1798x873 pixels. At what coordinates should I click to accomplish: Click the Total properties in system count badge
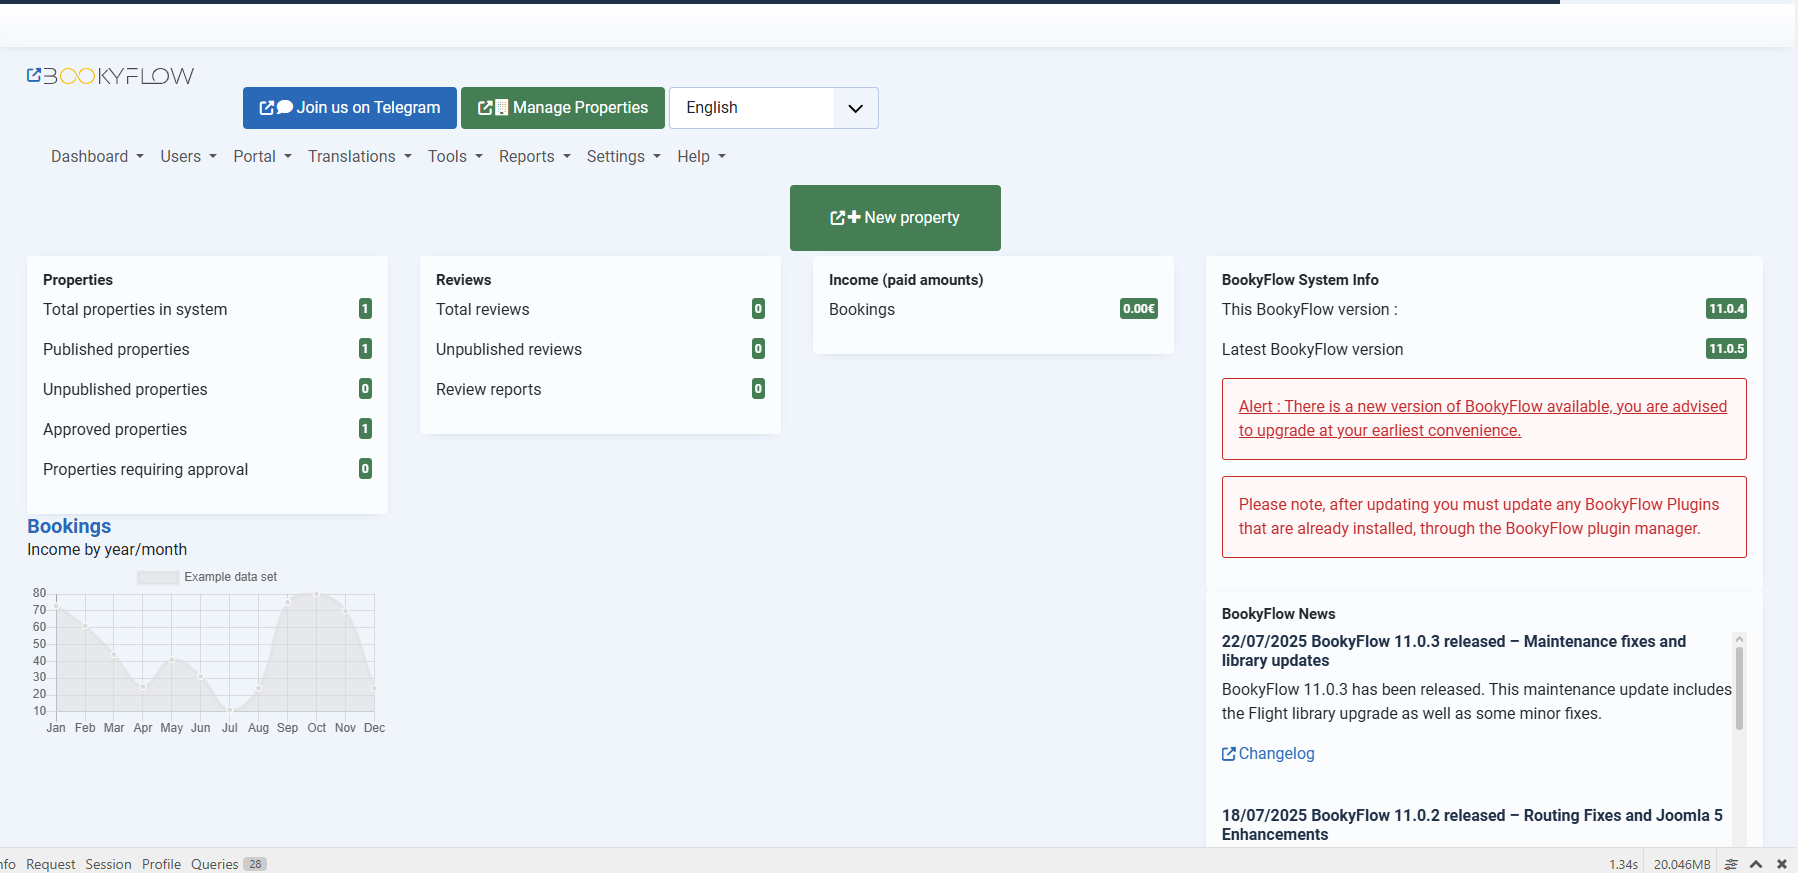pos(366,309)
